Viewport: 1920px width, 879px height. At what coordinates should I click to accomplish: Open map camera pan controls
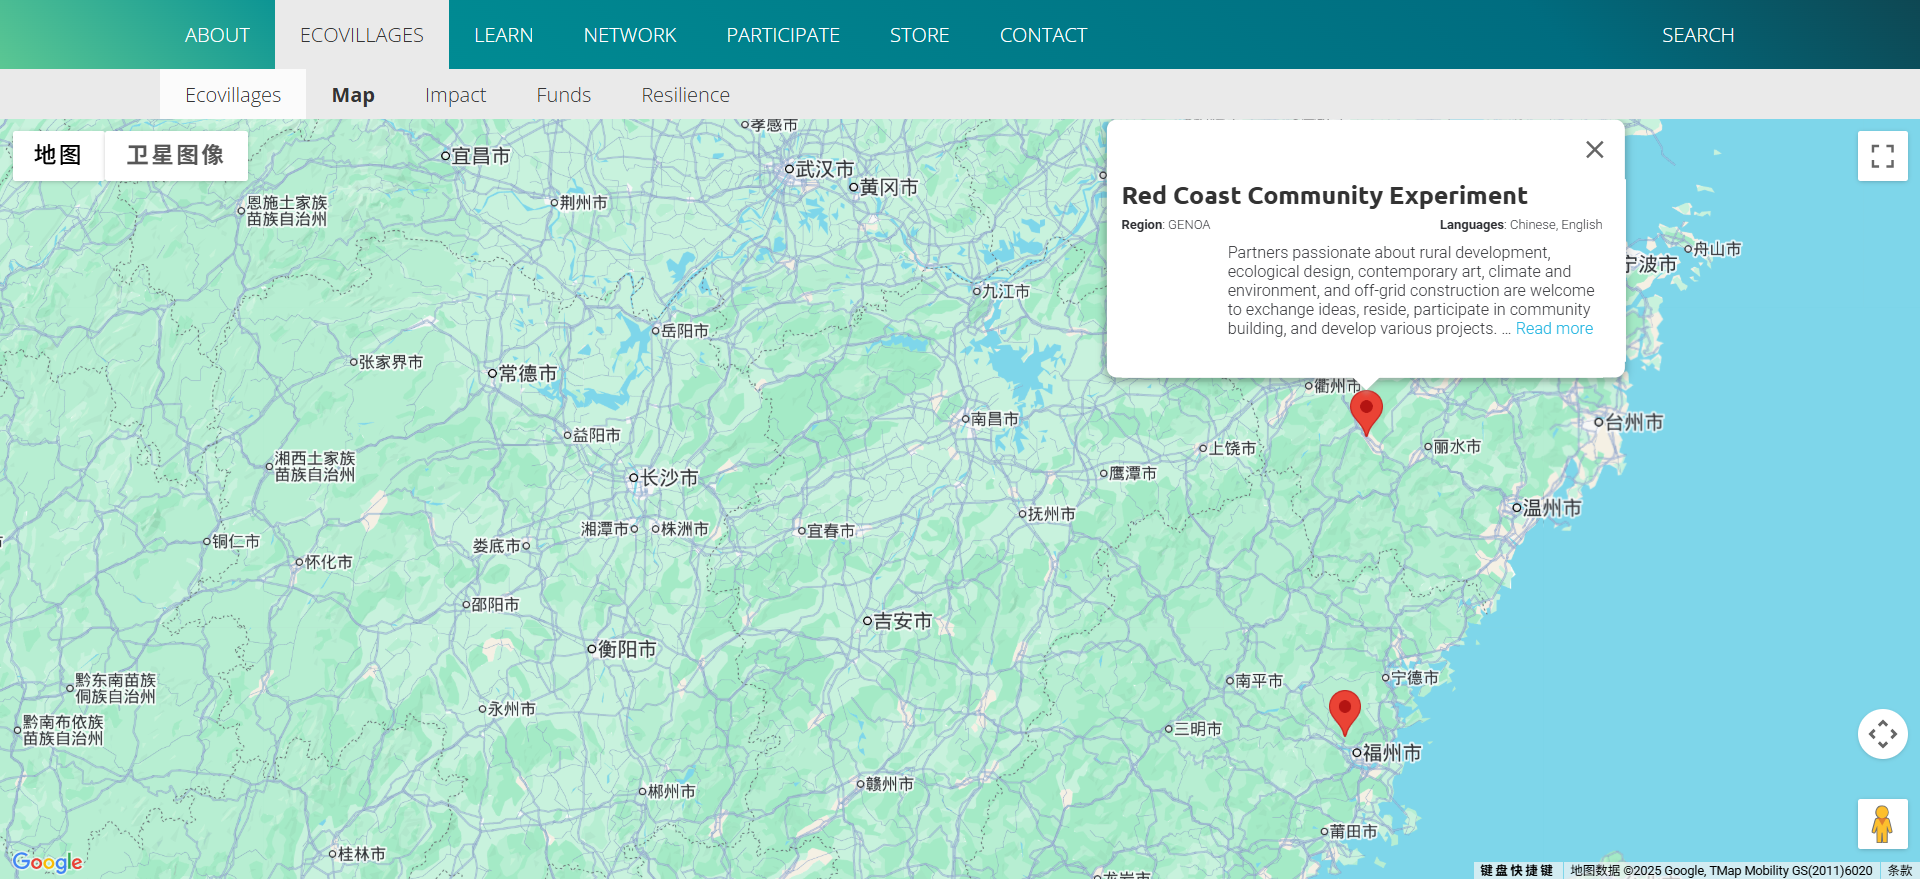coord(1882,734)
